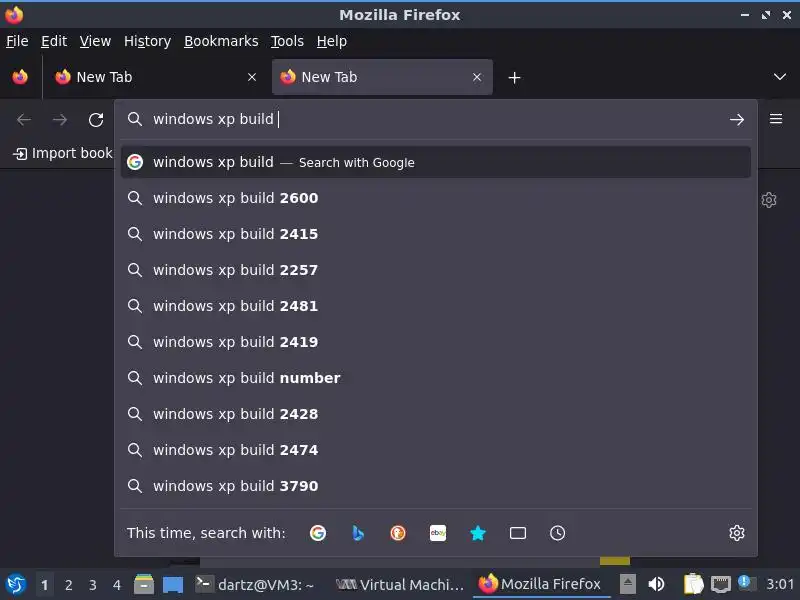Image resolution: width=800 pixels, height=600 pixels.
Task: Select suggestion 'windows xp build 2600'
Action: pos(435,198)
